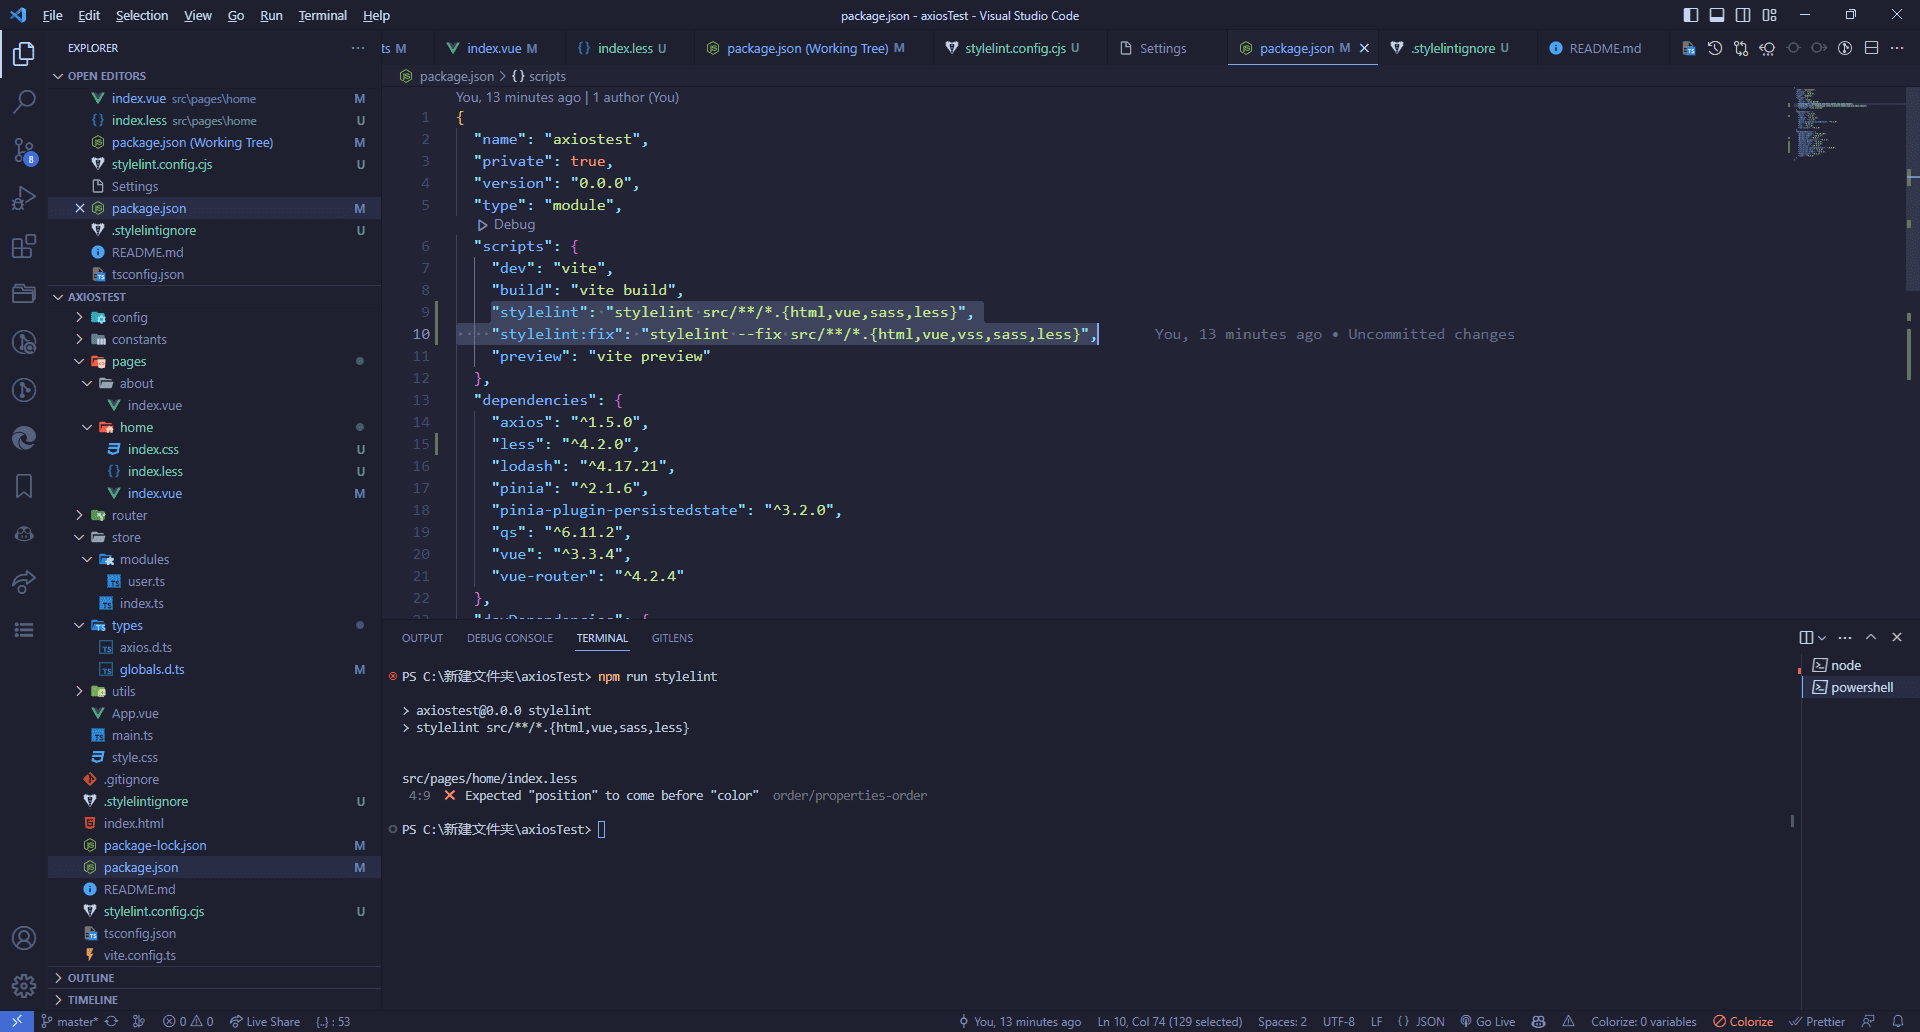The height and width of the screenshot is (1032, 1920).
Task: Click the Go Live server button
Action: [1487, 1021]
